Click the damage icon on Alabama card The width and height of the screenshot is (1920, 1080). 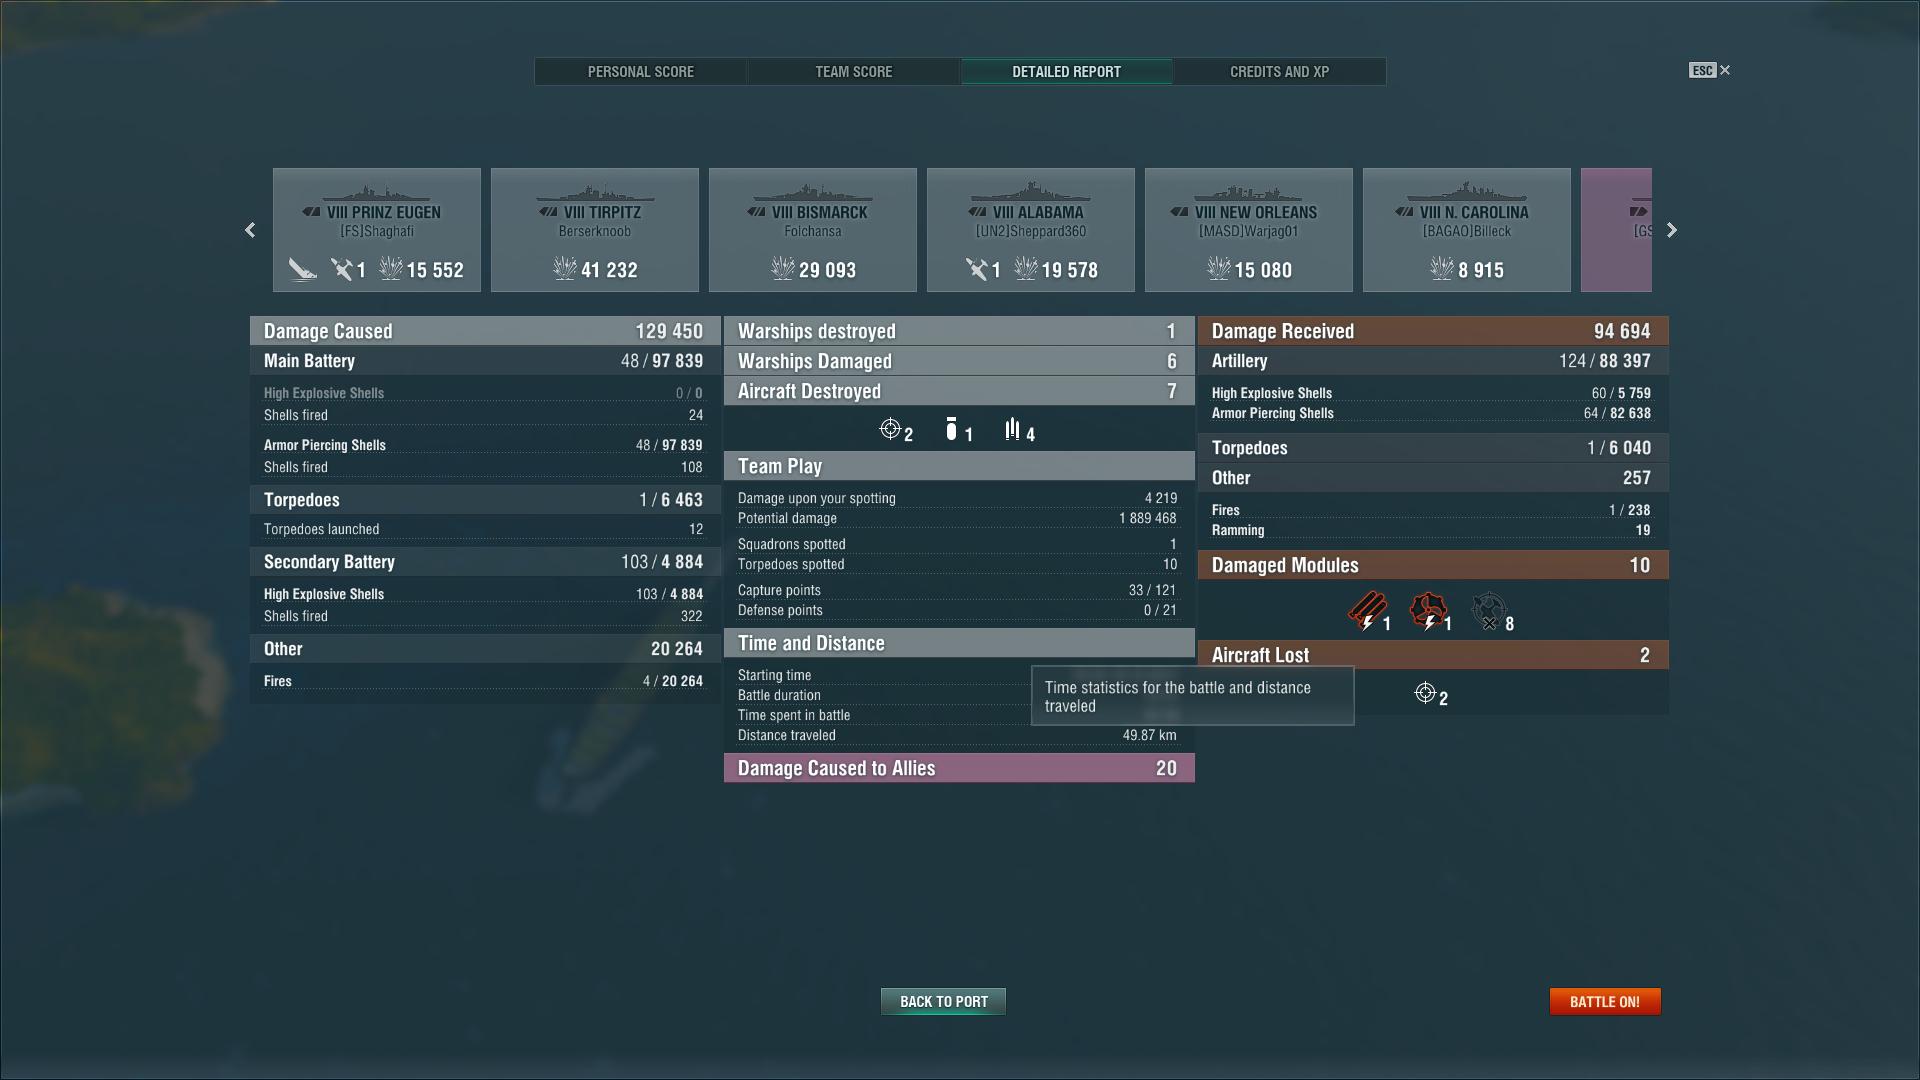[1026, 268]
